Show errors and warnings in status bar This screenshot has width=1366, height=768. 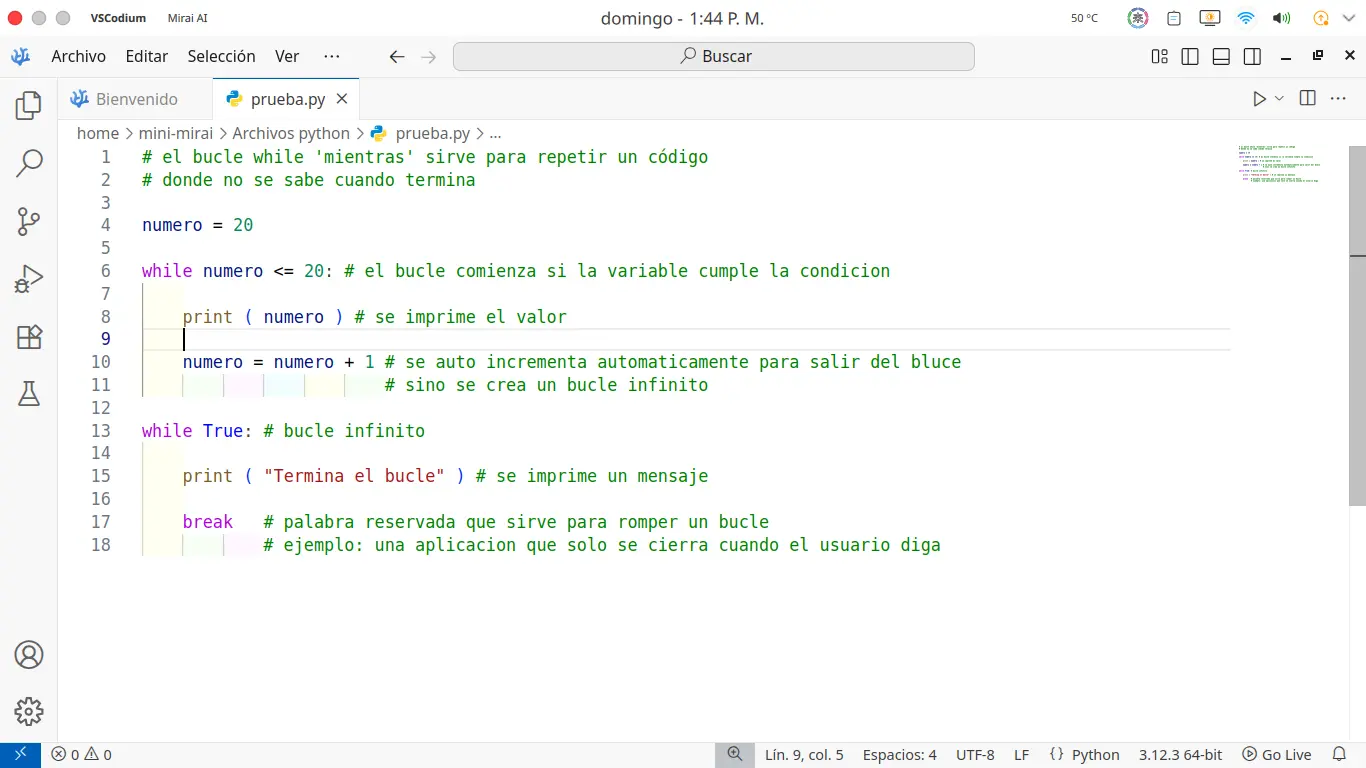pos(82,755)
